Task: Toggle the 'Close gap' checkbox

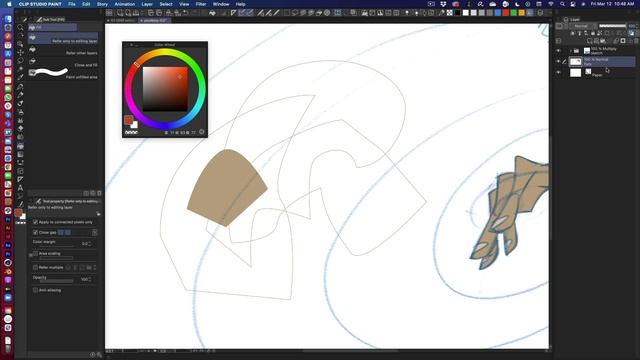Action: click(35, 232)
